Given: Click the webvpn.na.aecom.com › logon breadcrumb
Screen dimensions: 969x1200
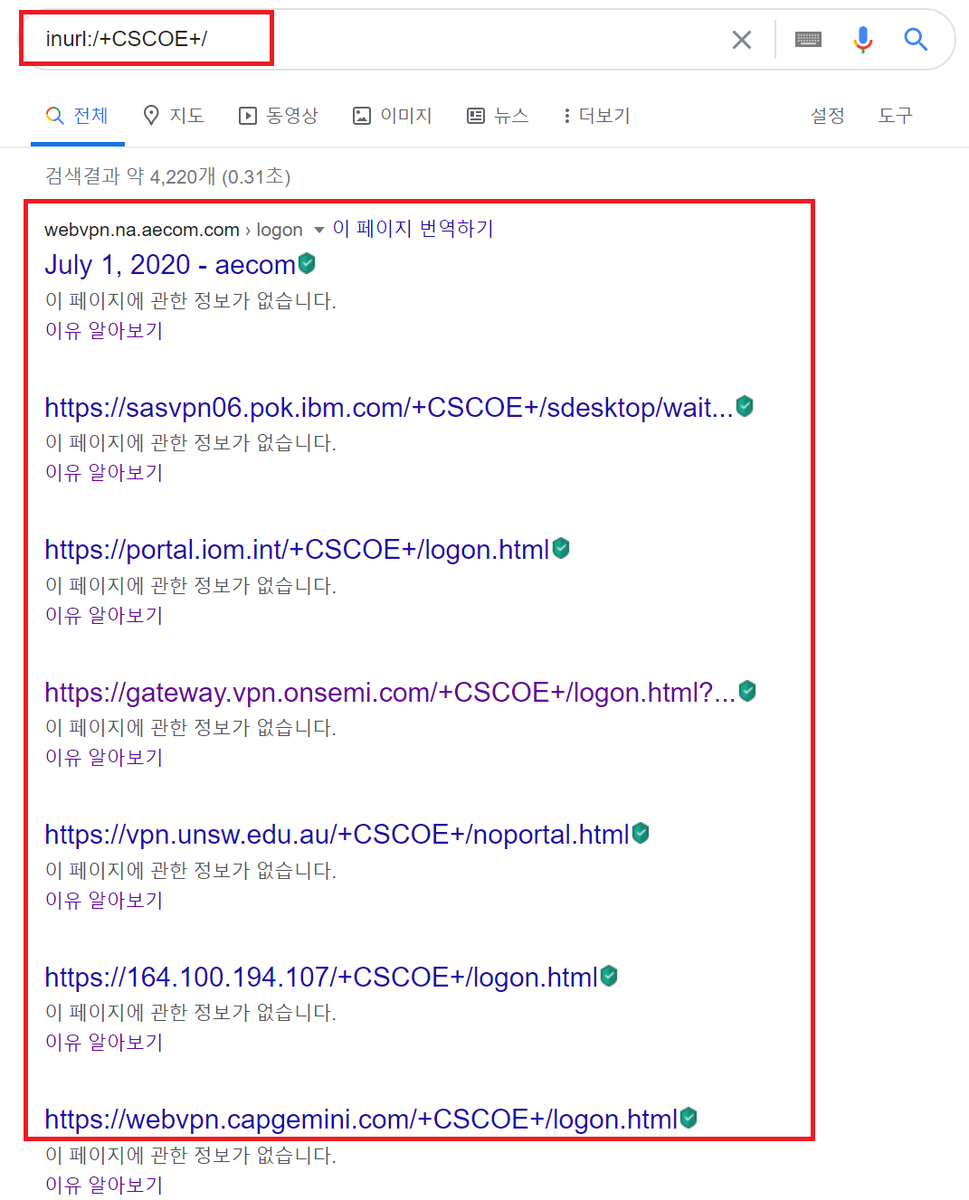Looking at the screenshot, I should pos(173,230).
